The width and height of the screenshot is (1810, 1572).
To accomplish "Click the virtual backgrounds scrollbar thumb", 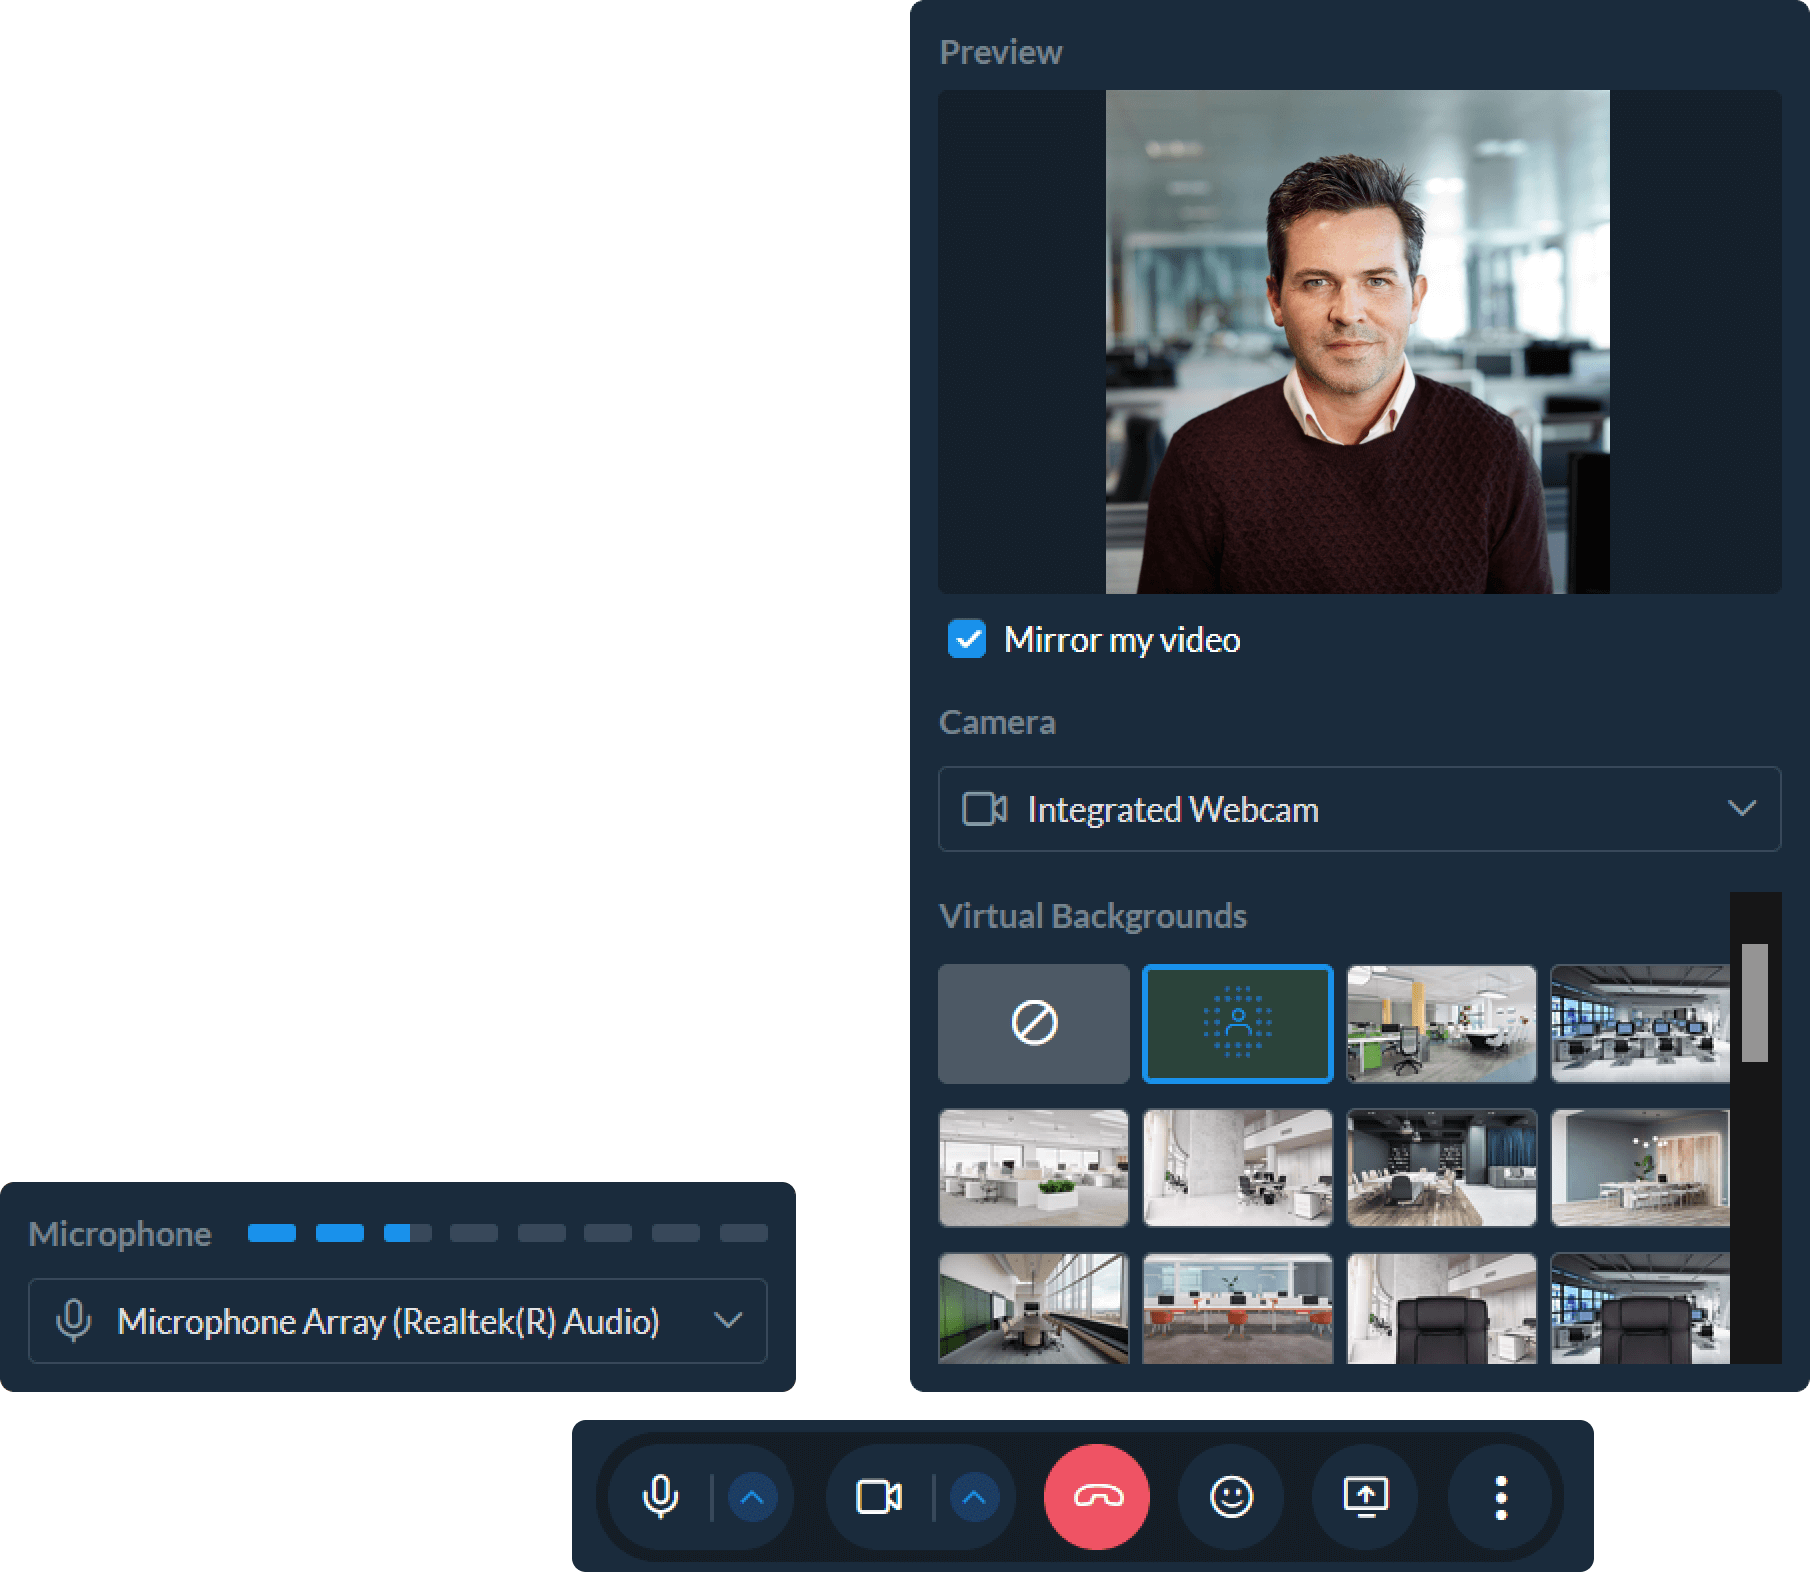I will coord(1755,1002).
